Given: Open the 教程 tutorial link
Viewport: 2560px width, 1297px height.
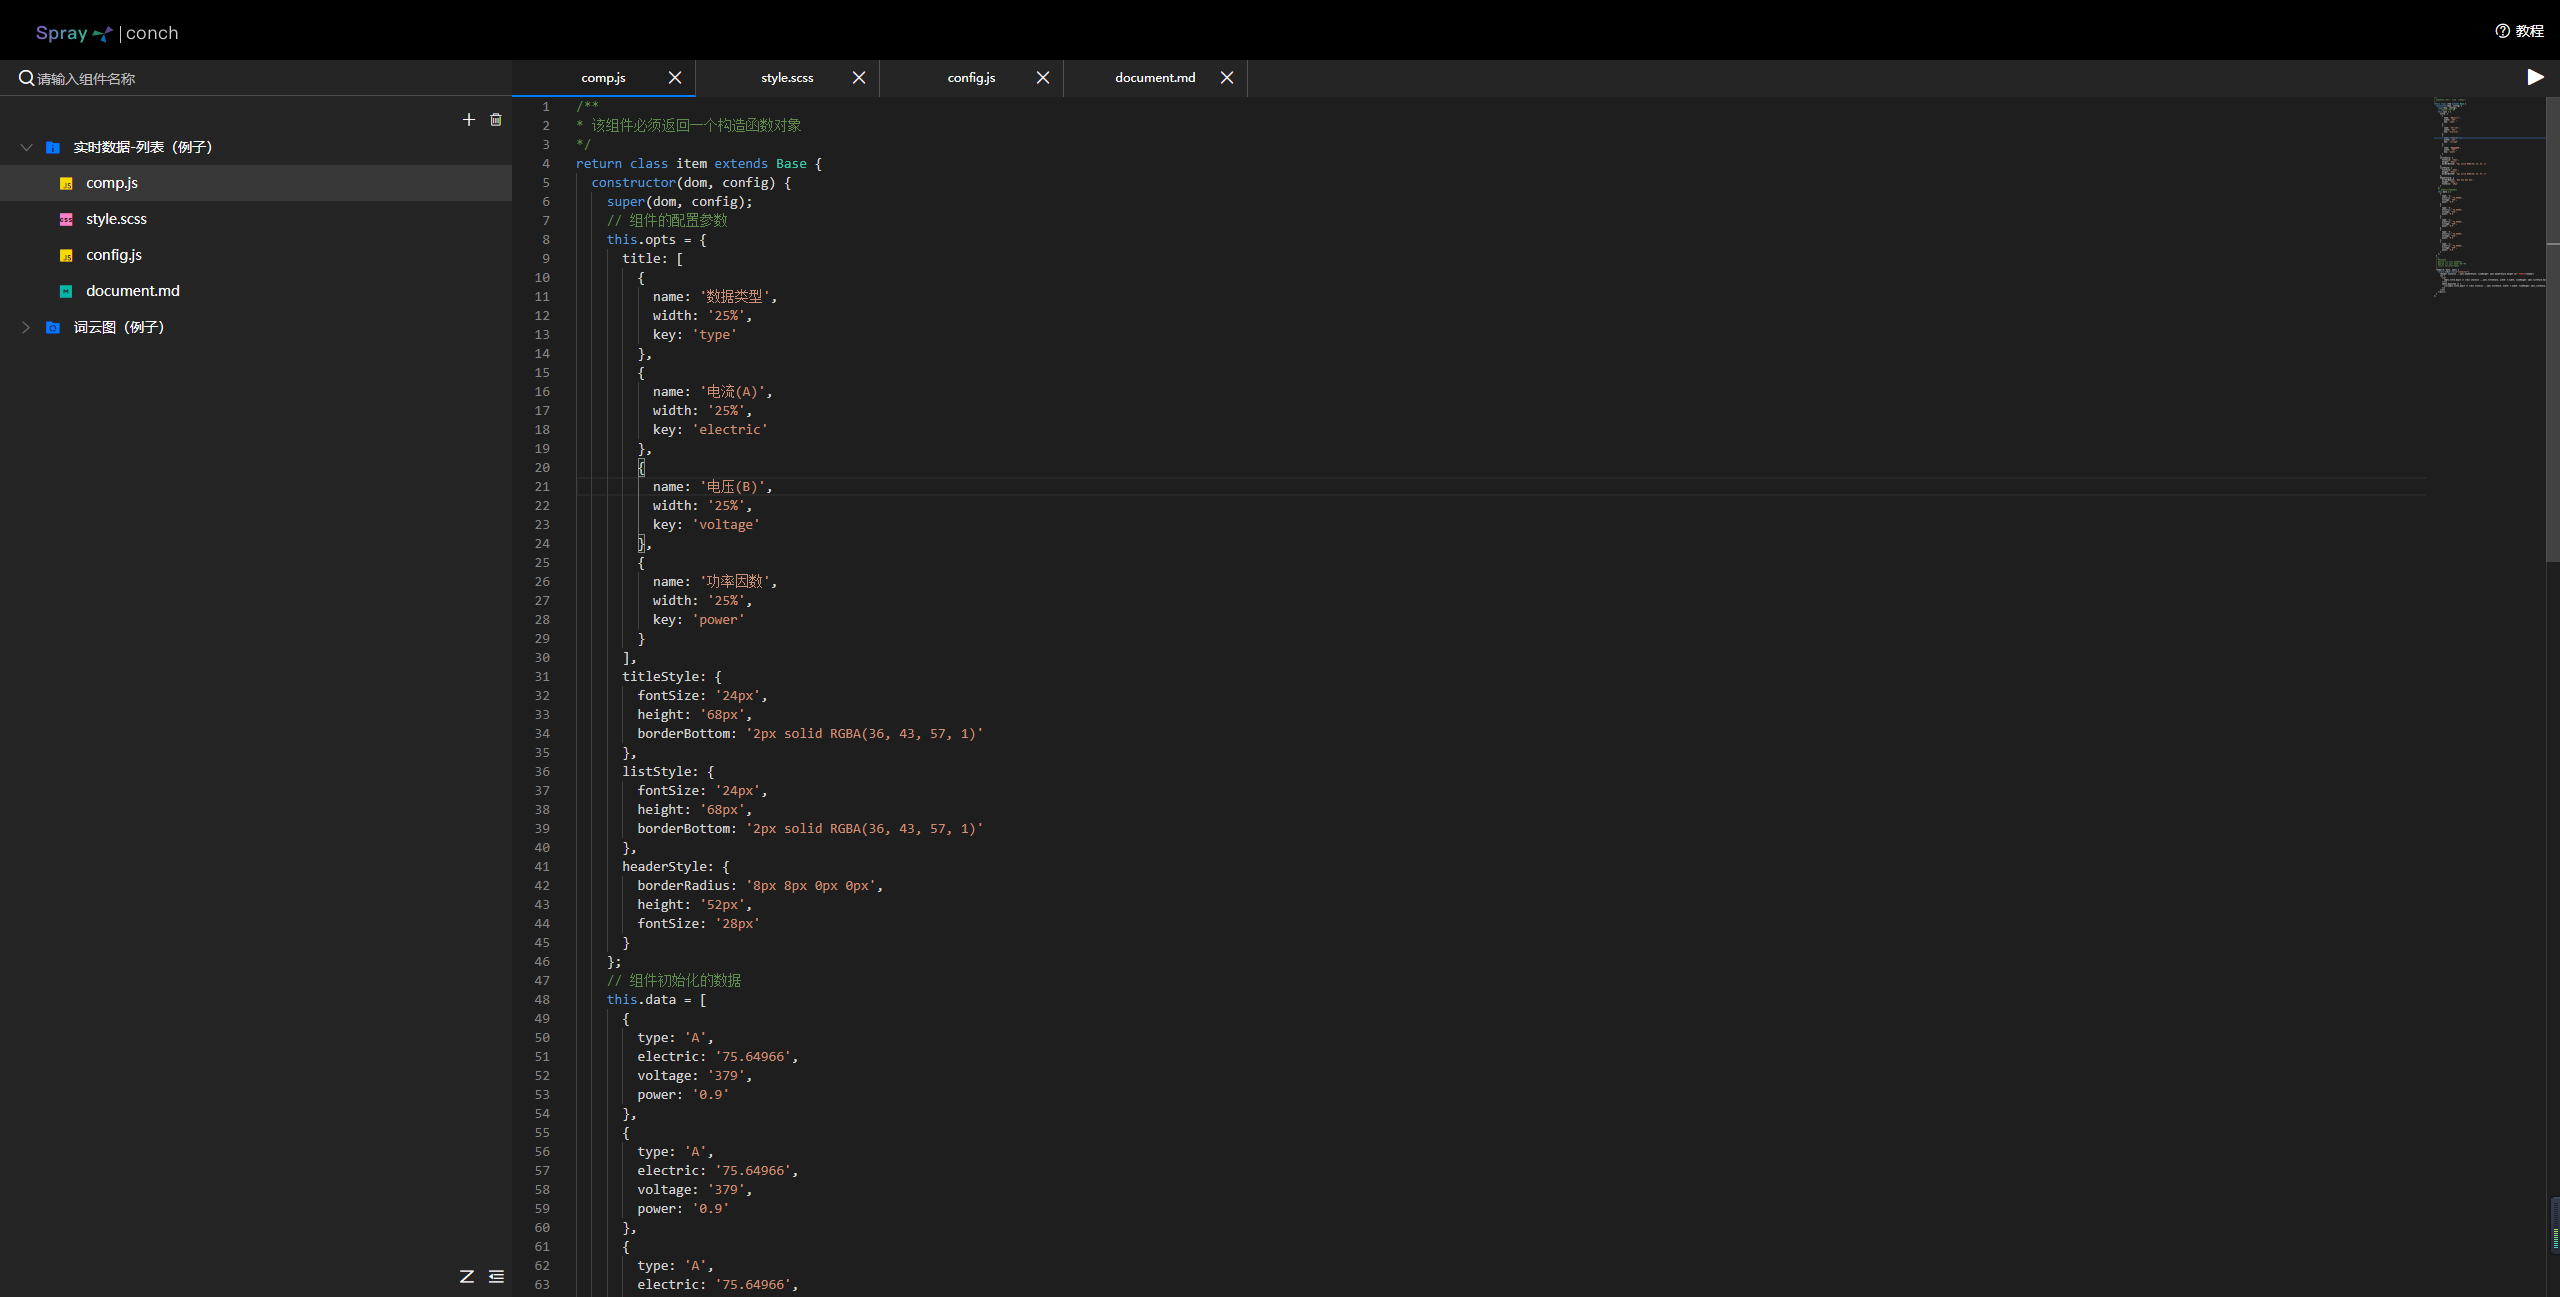Looking at the screenshot, I should point(2520,31).
